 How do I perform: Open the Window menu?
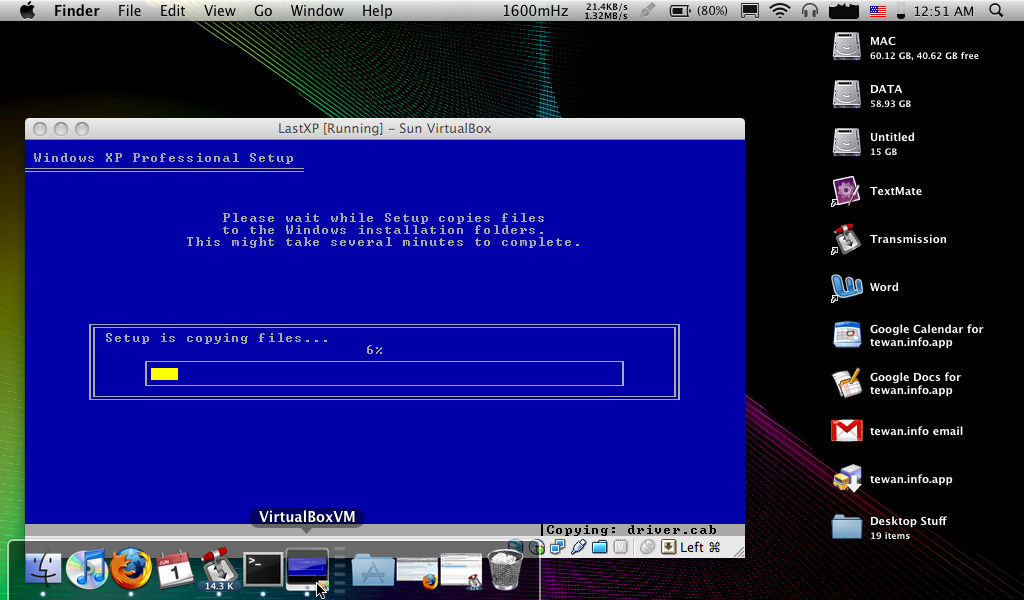coord(317,10)
